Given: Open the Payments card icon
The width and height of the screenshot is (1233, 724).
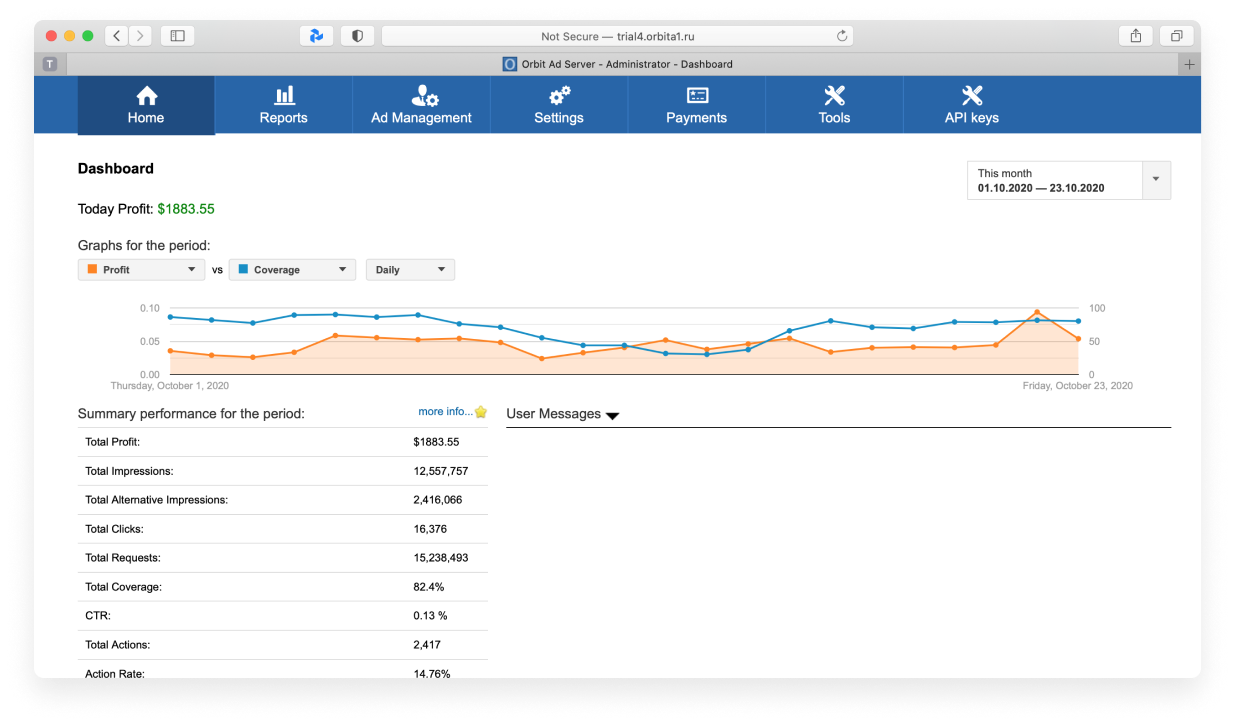Looking at the screenshot, I should [697, 95].
